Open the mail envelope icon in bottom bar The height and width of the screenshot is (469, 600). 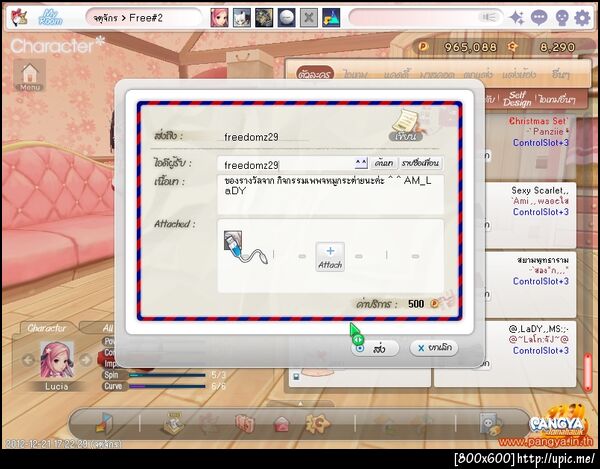coord(281,424)
